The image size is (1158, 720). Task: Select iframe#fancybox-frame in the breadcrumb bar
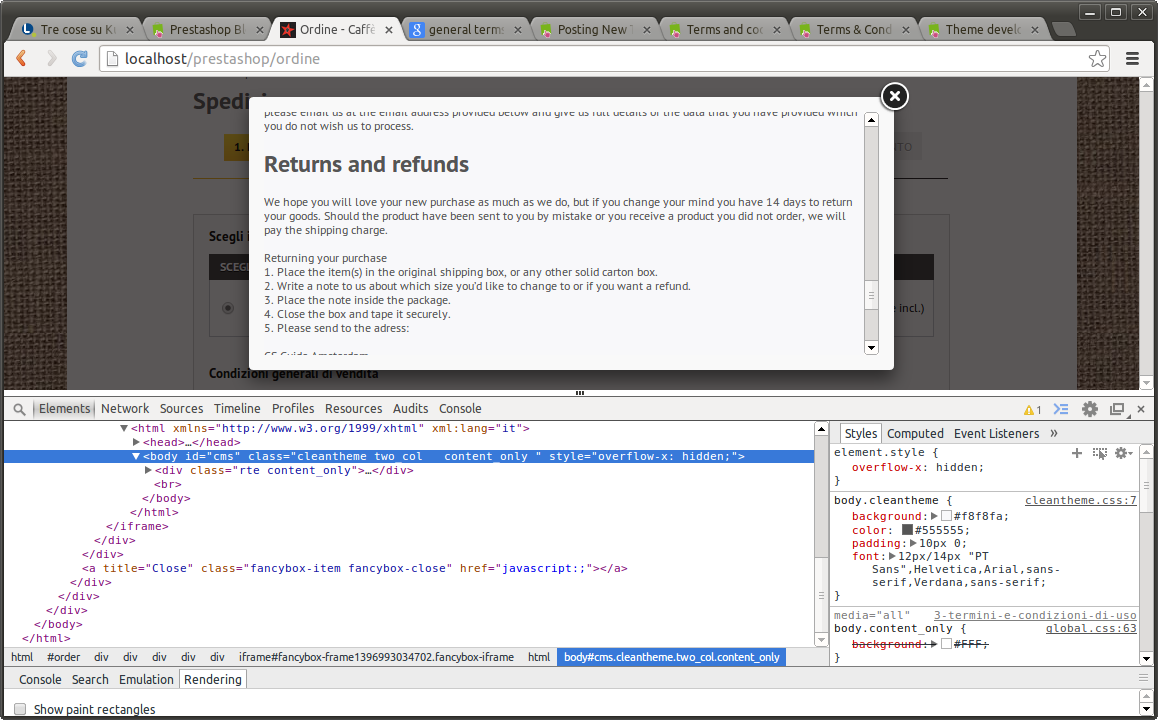click(x=376, y=657)
